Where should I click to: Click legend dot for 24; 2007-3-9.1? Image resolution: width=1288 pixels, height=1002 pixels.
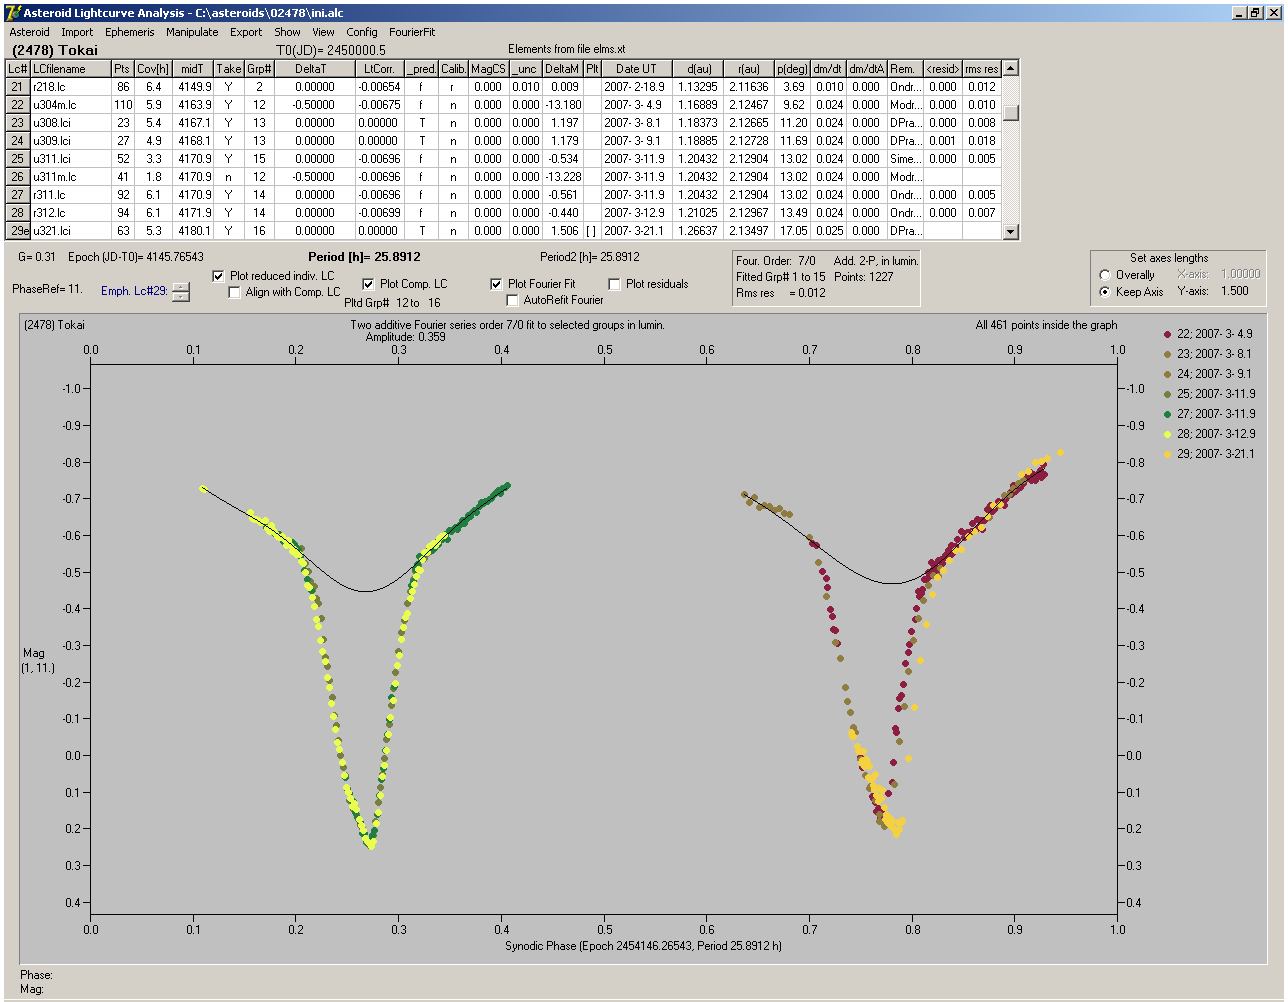[1168, 374]
